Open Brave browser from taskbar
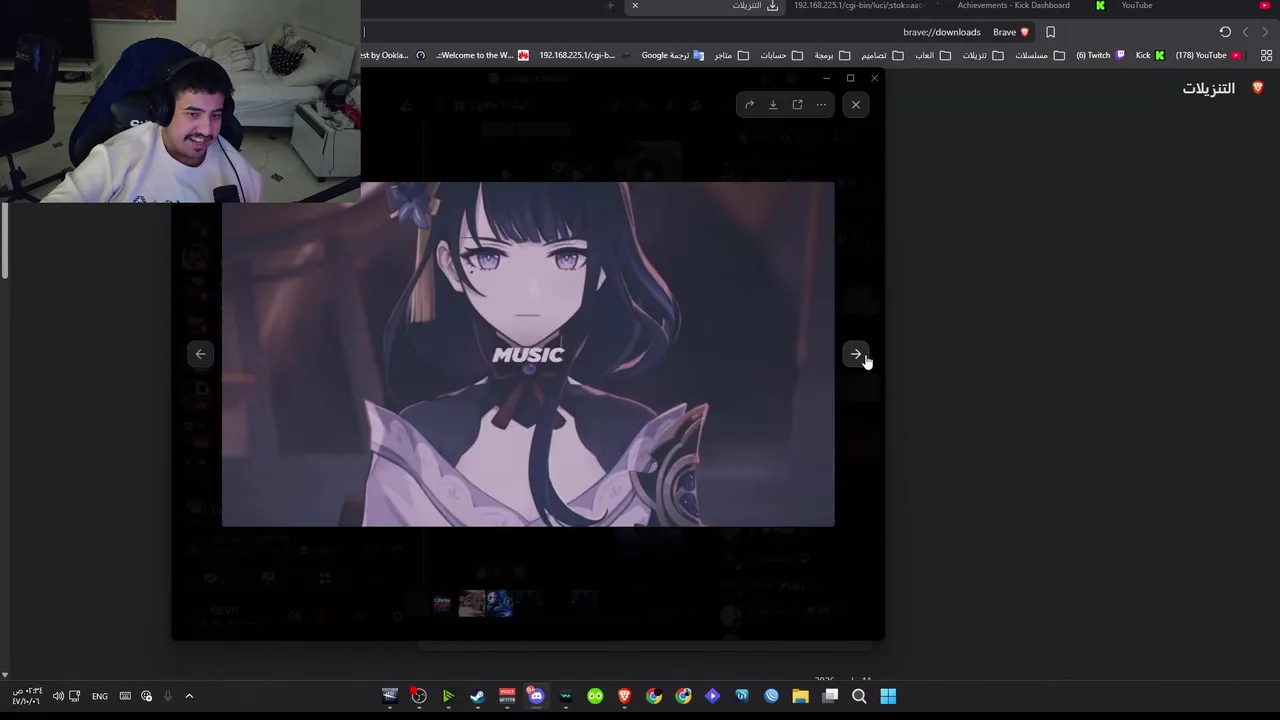The height and width of the screenshot is (720, 1280). (x=624, y=696)
